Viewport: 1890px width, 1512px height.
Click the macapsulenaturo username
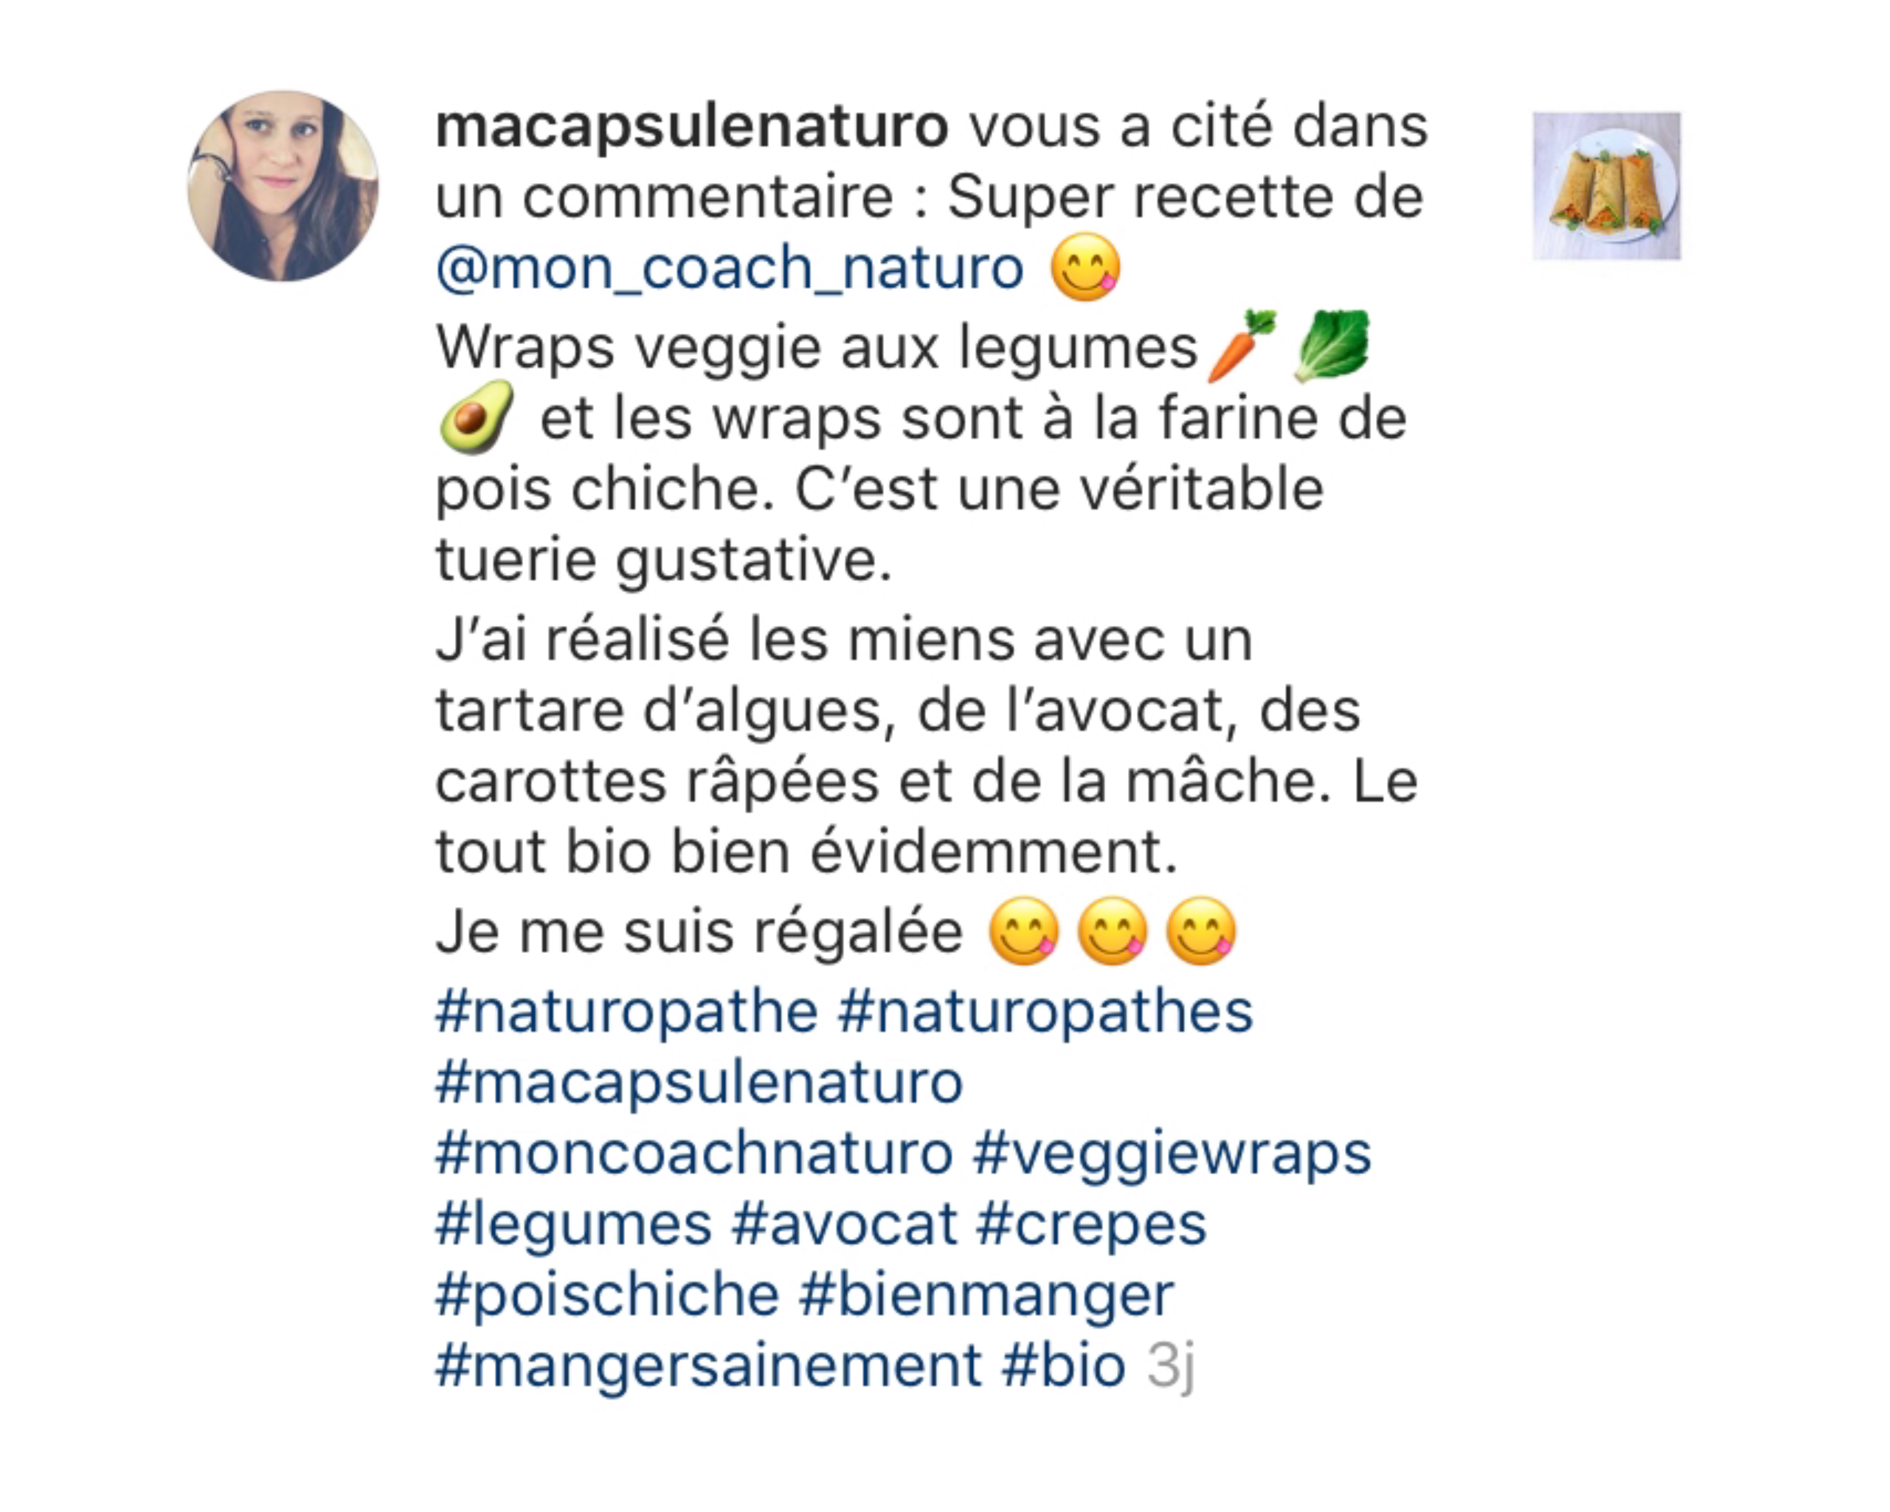tap(692, 128)
